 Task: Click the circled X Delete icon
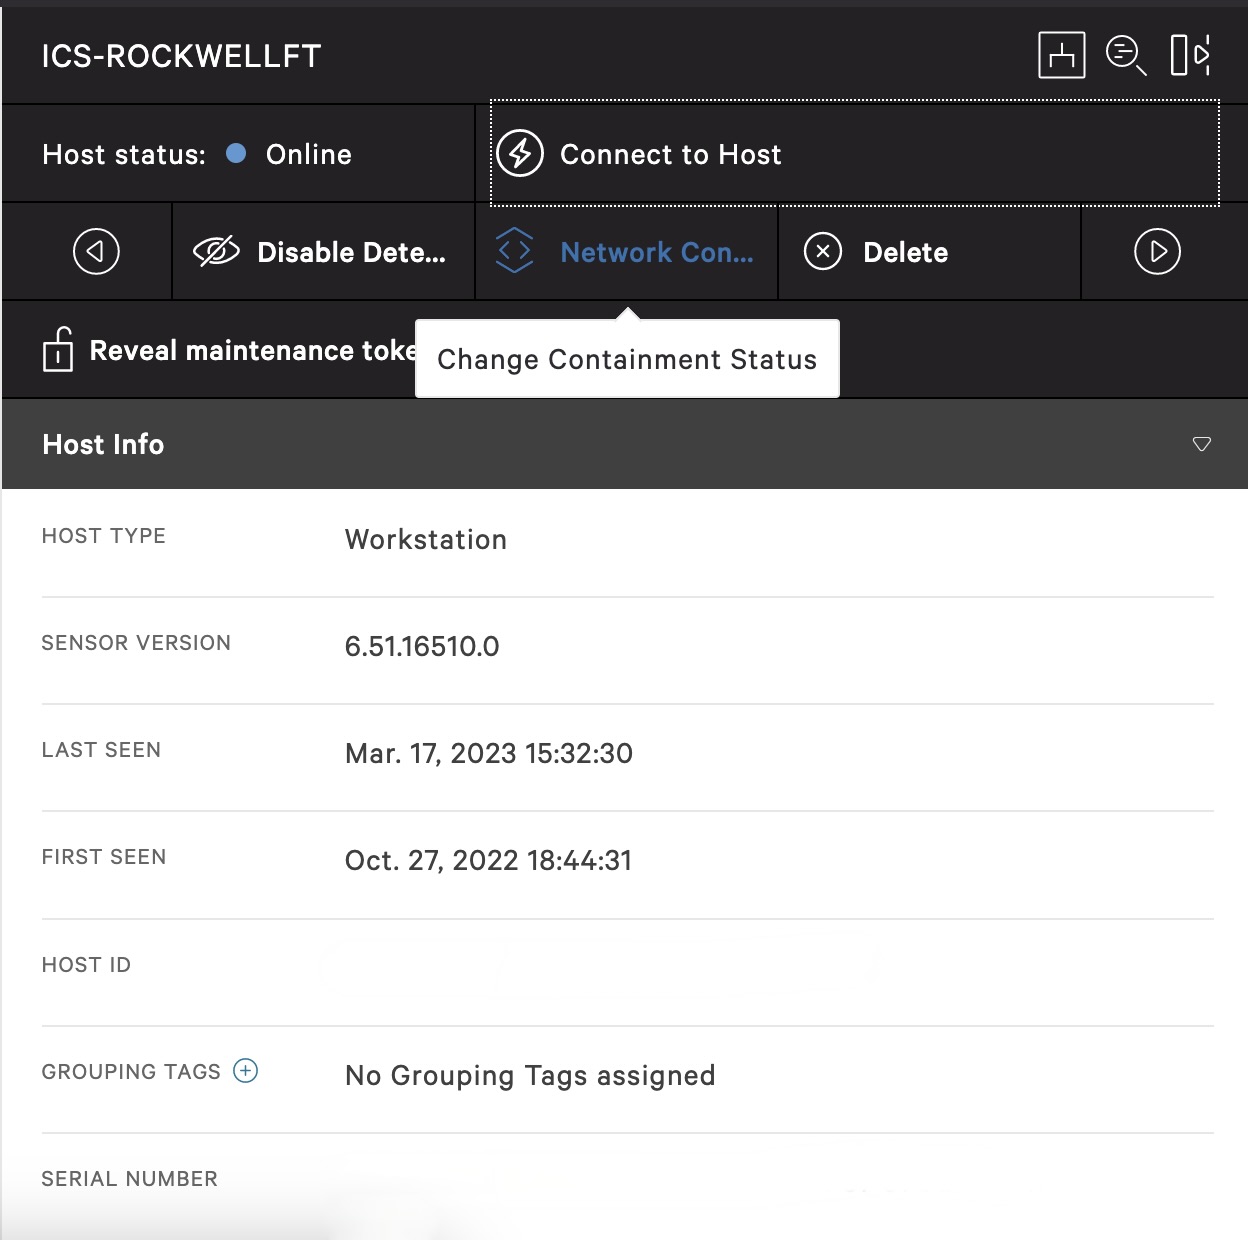click(x=823, y=252)
